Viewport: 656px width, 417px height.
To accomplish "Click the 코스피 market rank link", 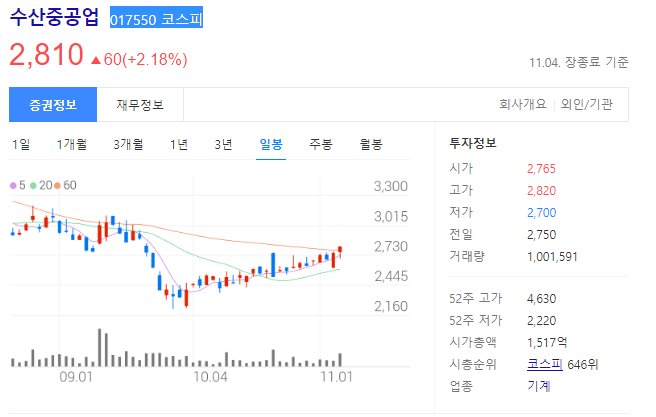I will point(544,364).
